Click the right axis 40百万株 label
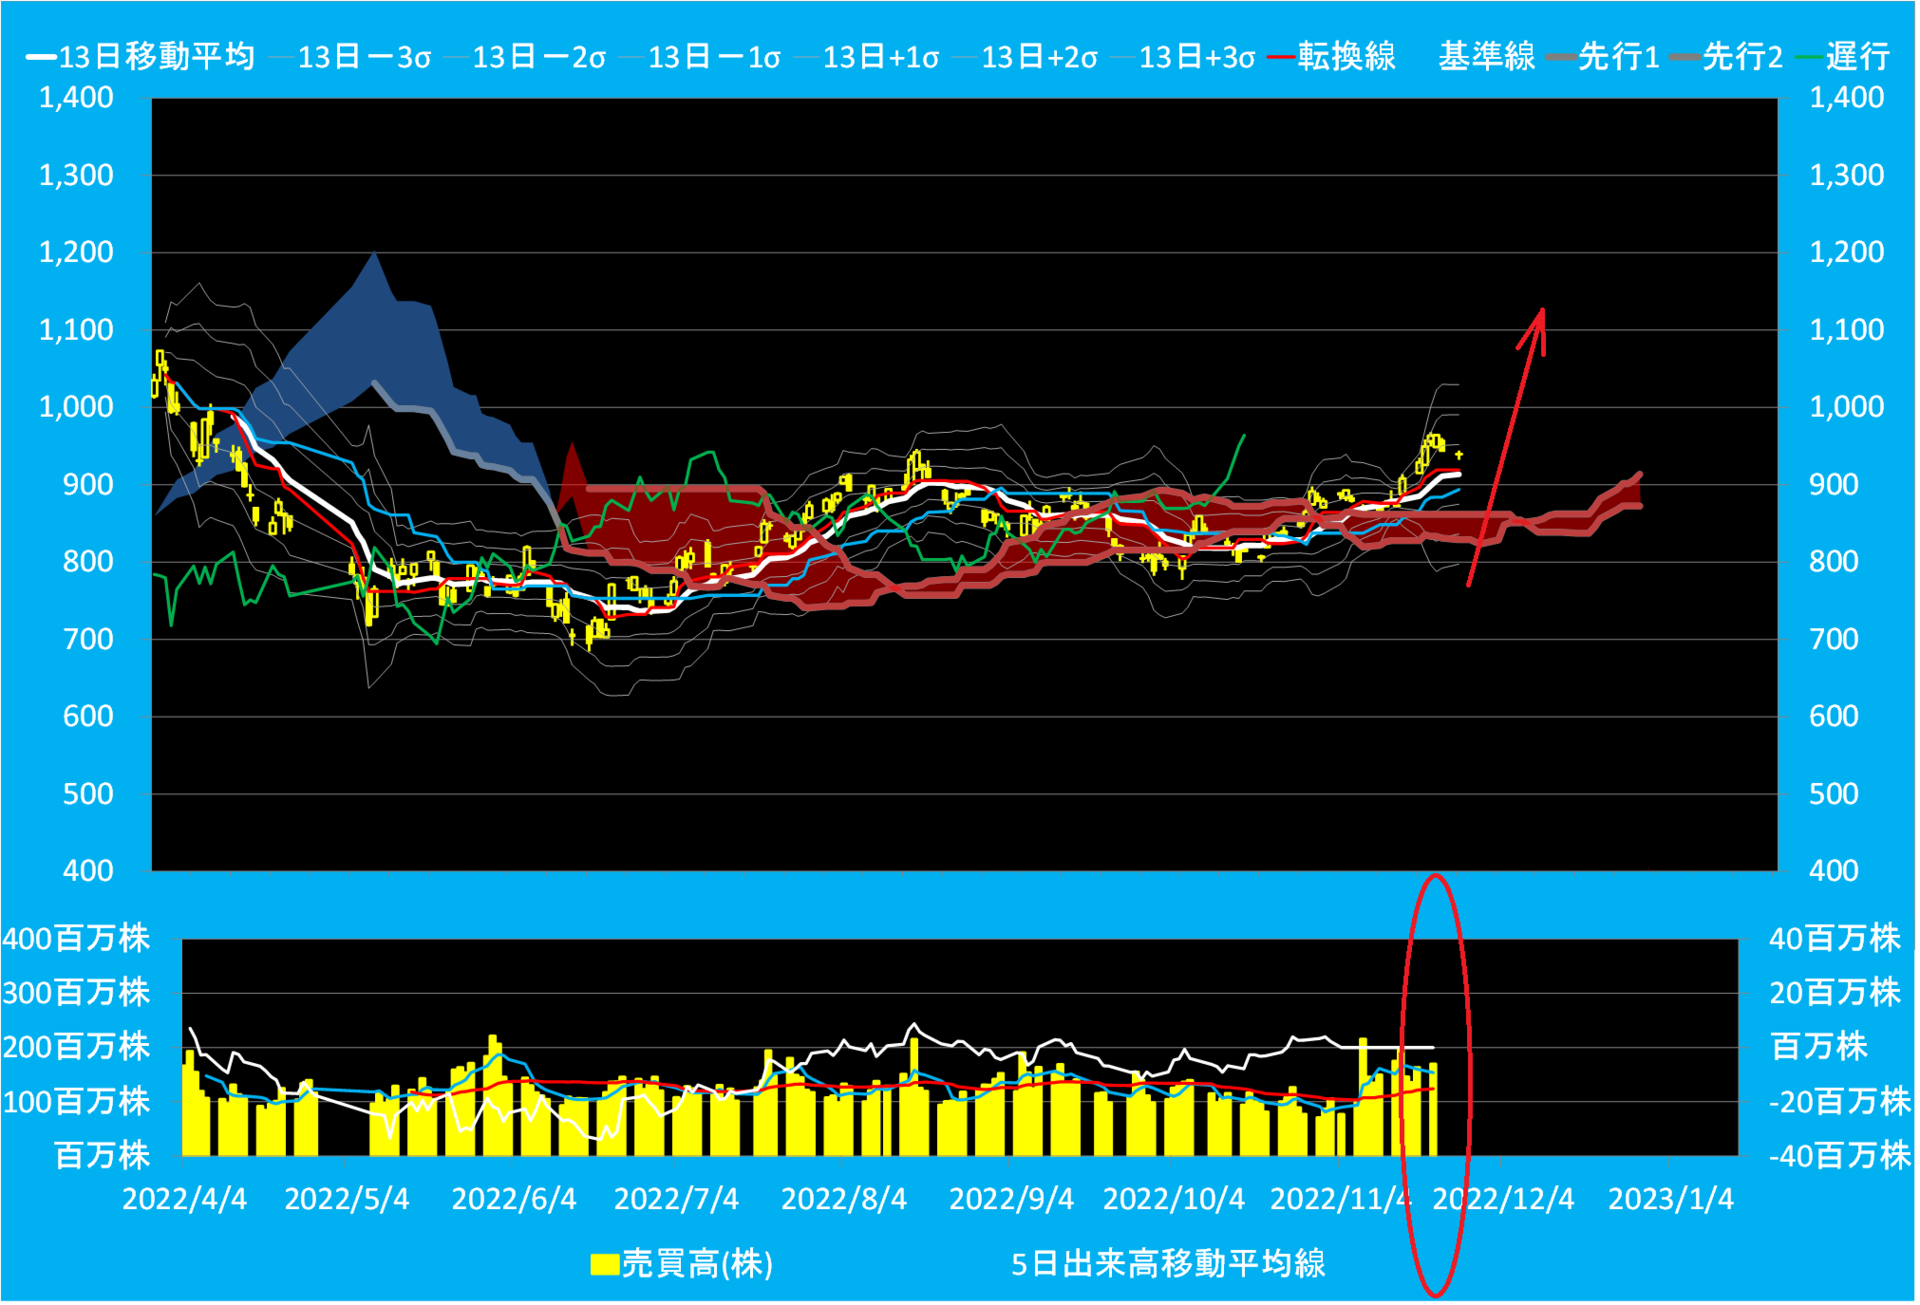The image size is (1920, 1305). click(1835, 939)
